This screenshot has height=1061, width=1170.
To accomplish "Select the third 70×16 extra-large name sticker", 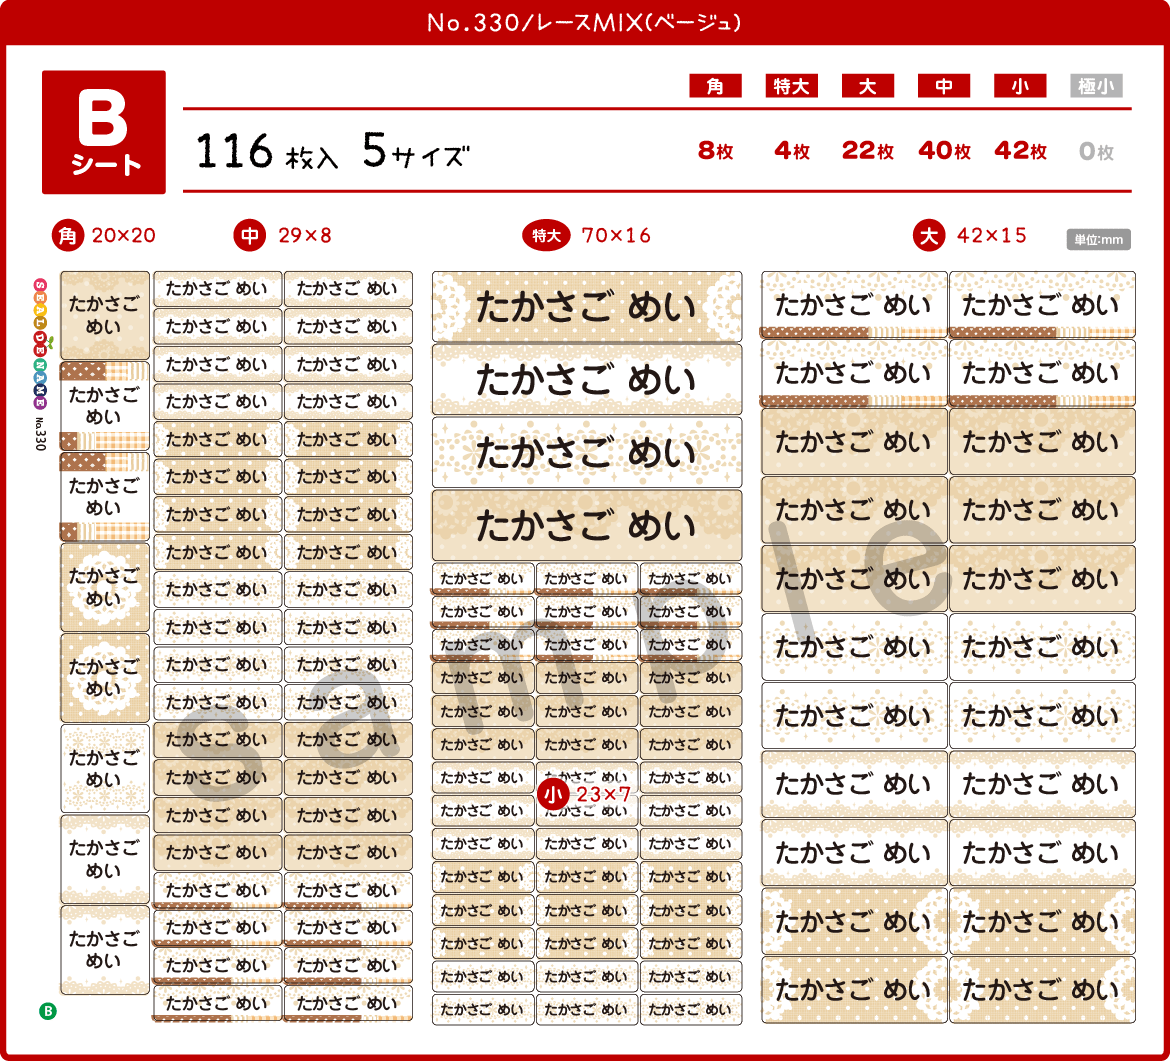I will (x=587, y=452).
